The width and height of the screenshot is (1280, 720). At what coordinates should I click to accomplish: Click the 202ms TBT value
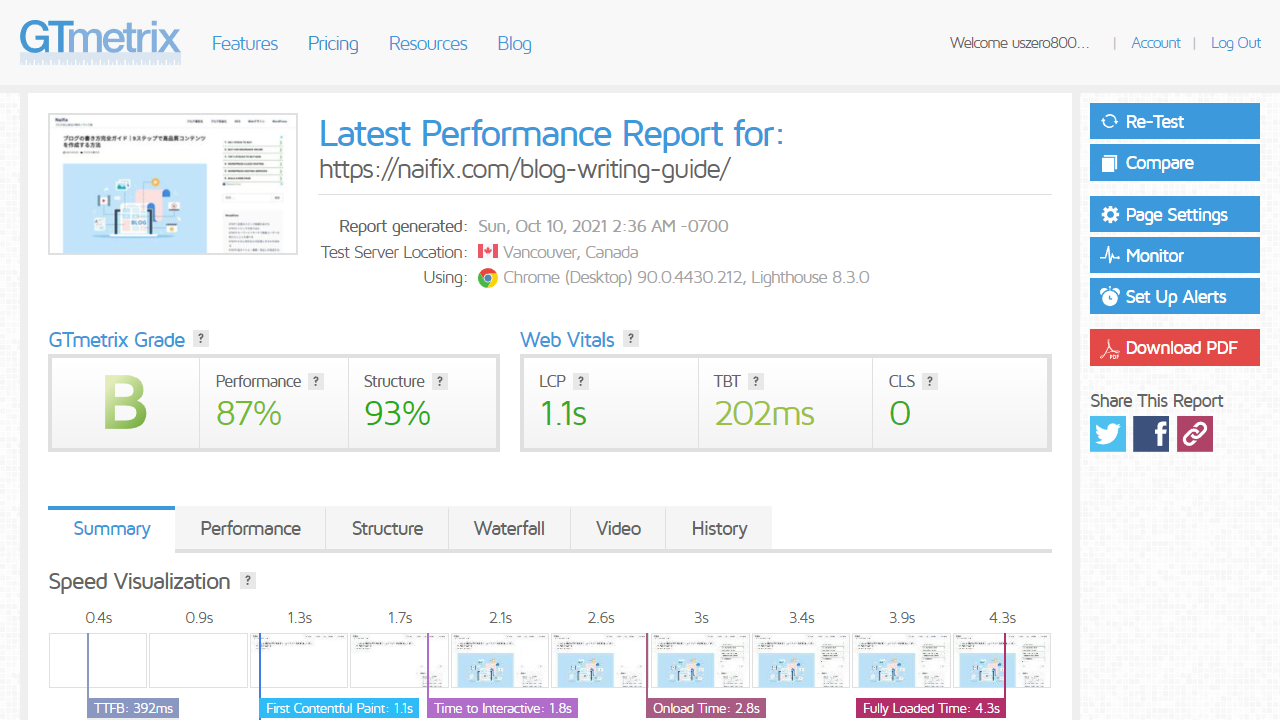[x=764, y=413]
